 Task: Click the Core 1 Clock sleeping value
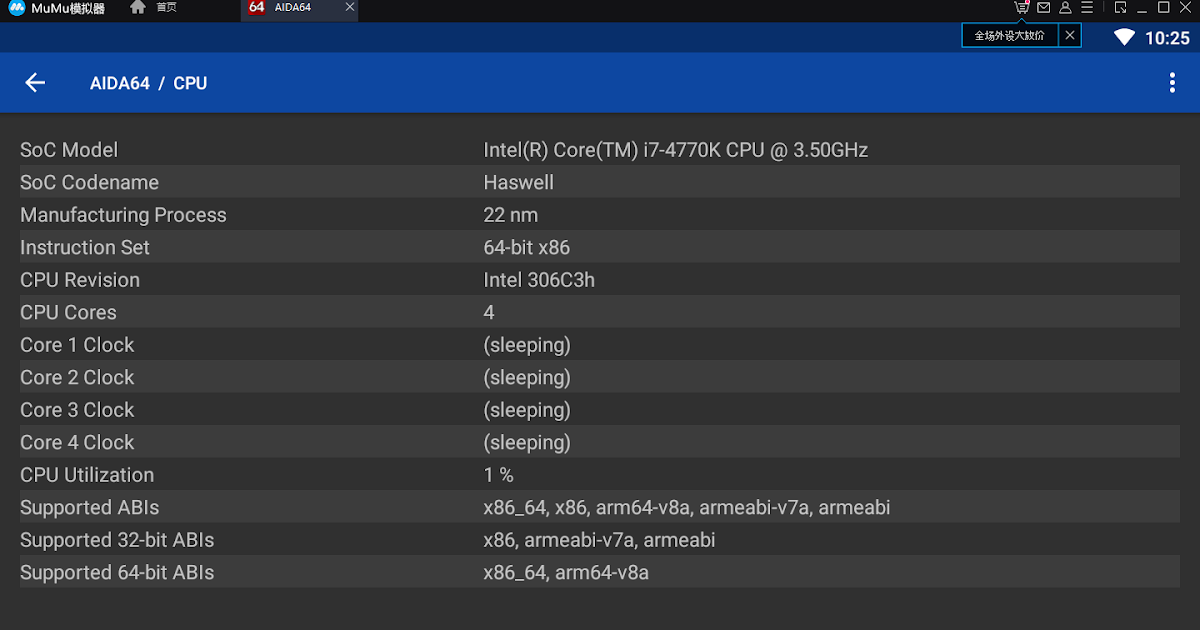pos(527,345)
